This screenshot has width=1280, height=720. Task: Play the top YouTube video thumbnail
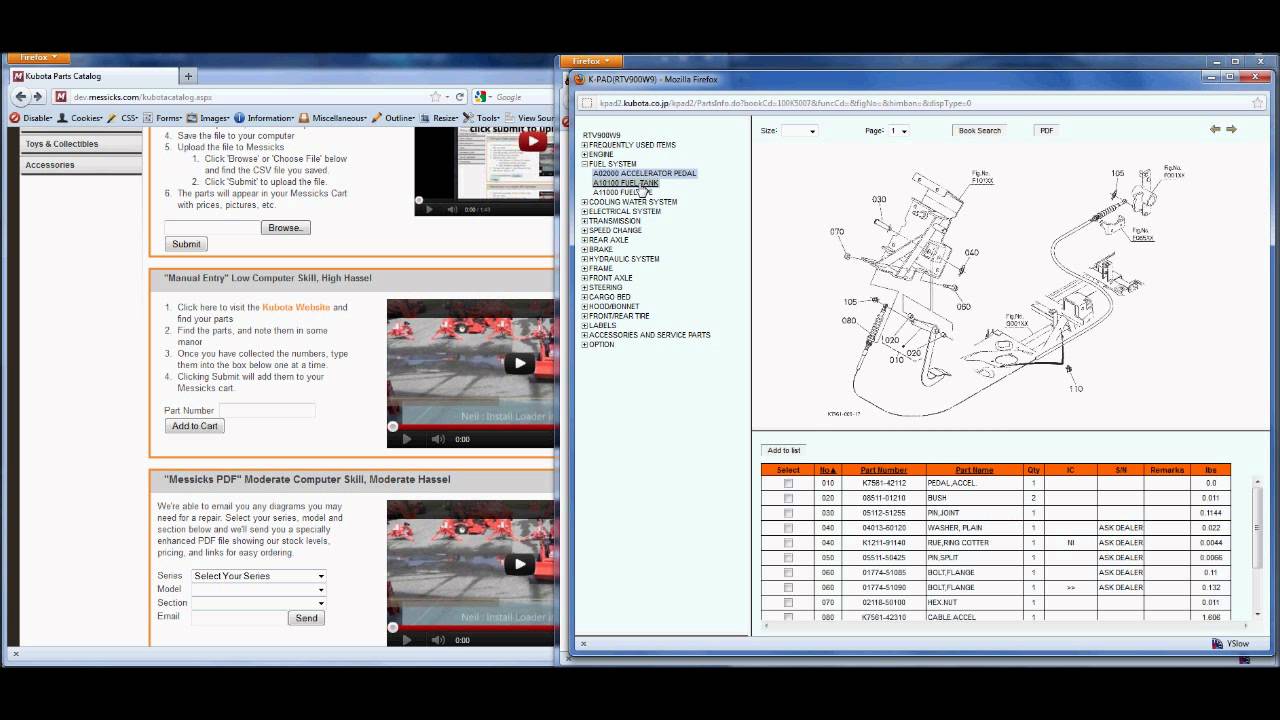pyautogui.click(x=532, y=141)
